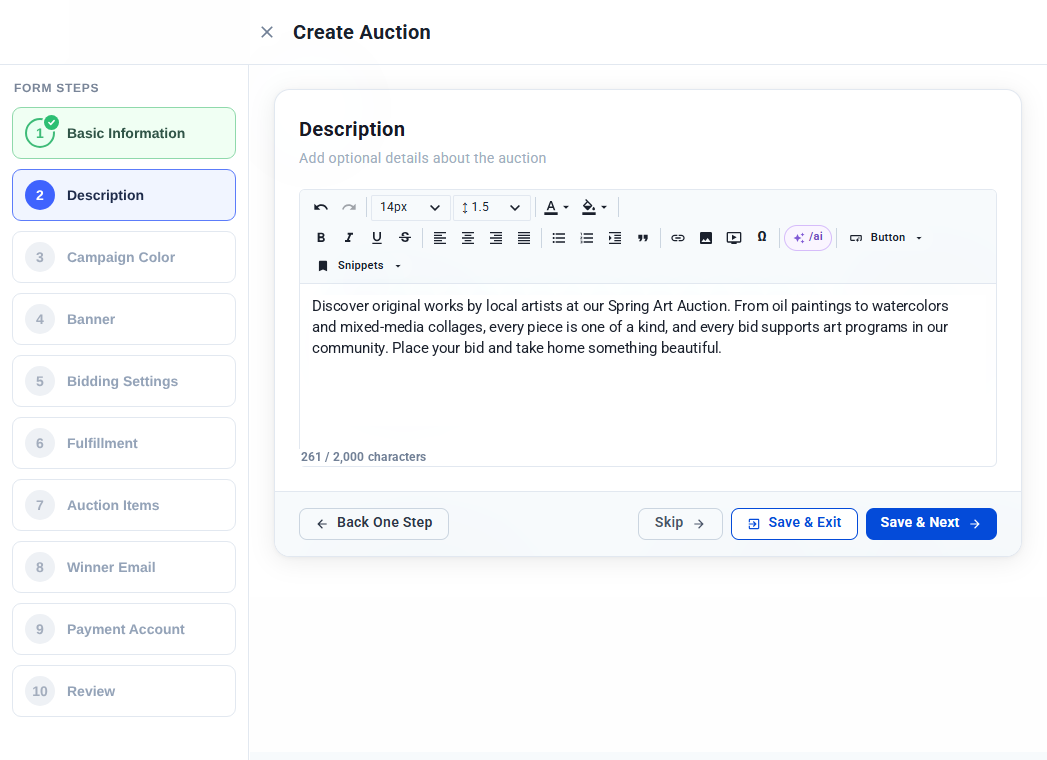The width and height of the screenshot is (1047, 760).
Task: Toggle underline formatting
Action: click(377, 238)
